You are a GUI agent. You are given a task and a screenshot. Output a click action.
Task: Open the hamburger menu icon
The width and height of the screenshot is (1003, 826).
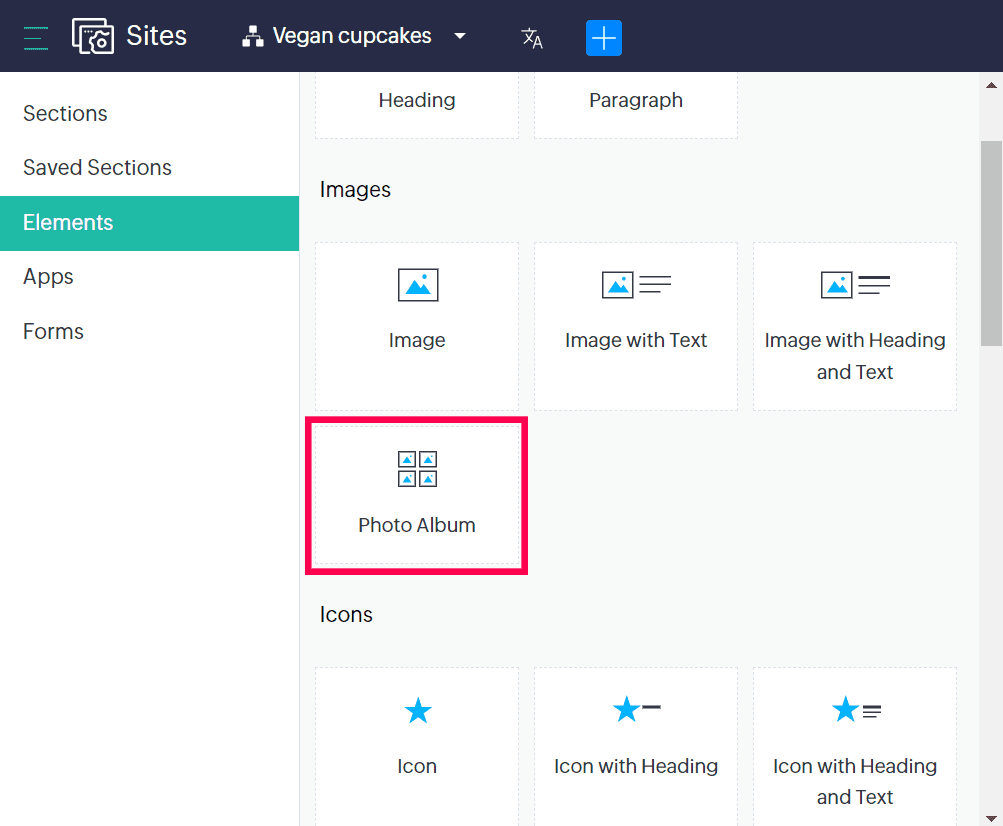coord(36,38)
